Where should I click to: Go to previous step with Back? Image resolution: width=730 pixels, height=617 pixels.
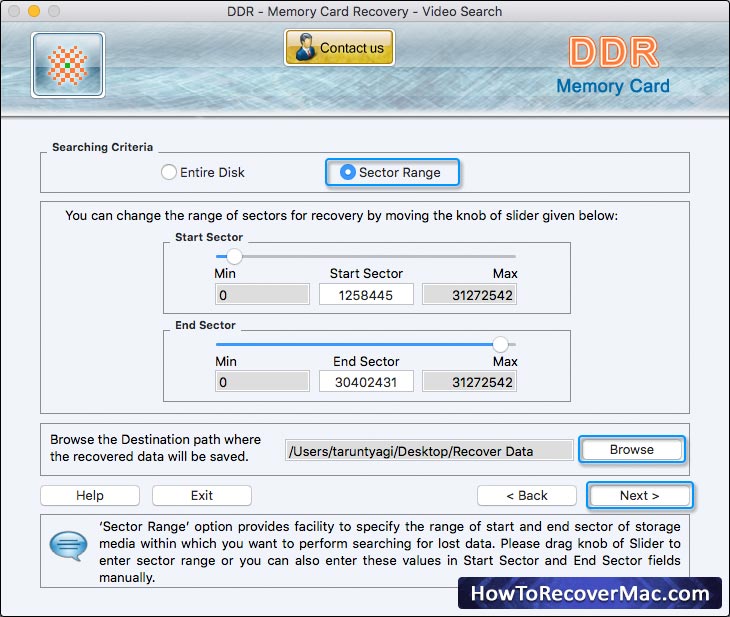point(526,496)
